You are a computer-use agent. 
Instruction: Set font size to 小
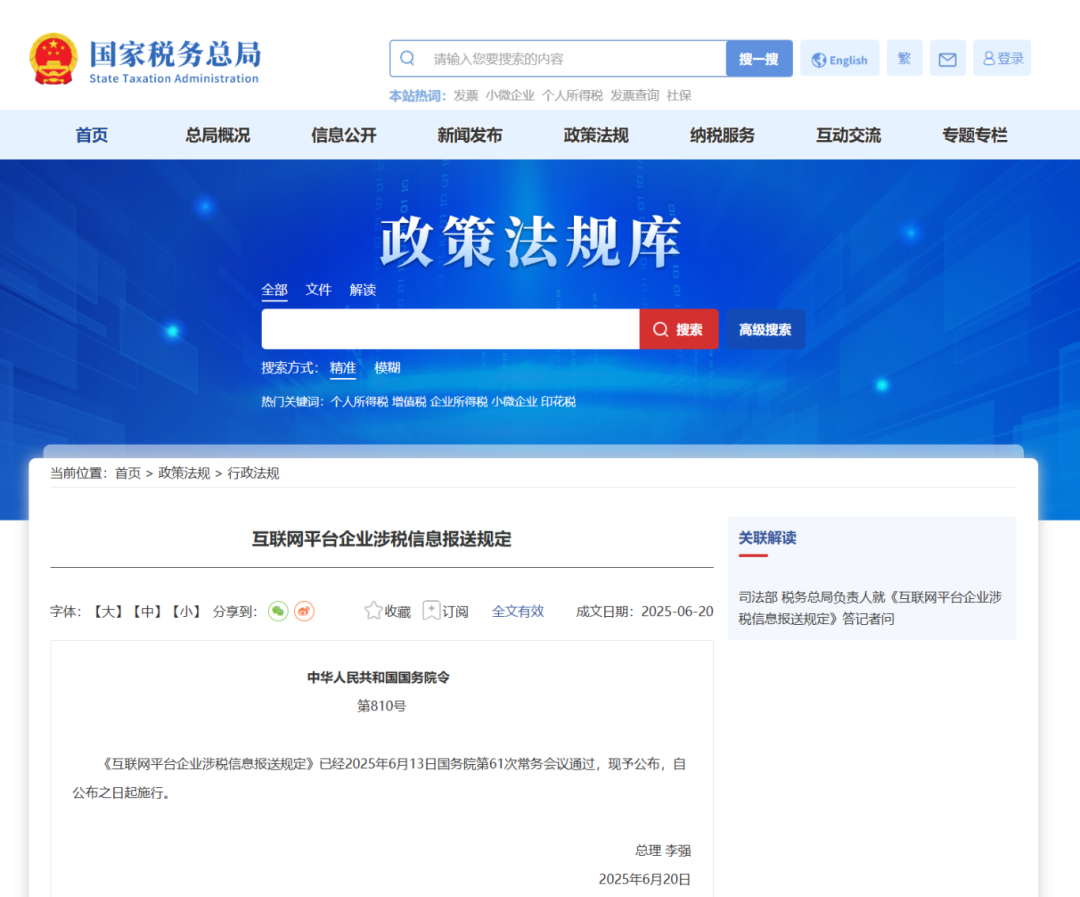pyautogui.click(x=186, y=611)
